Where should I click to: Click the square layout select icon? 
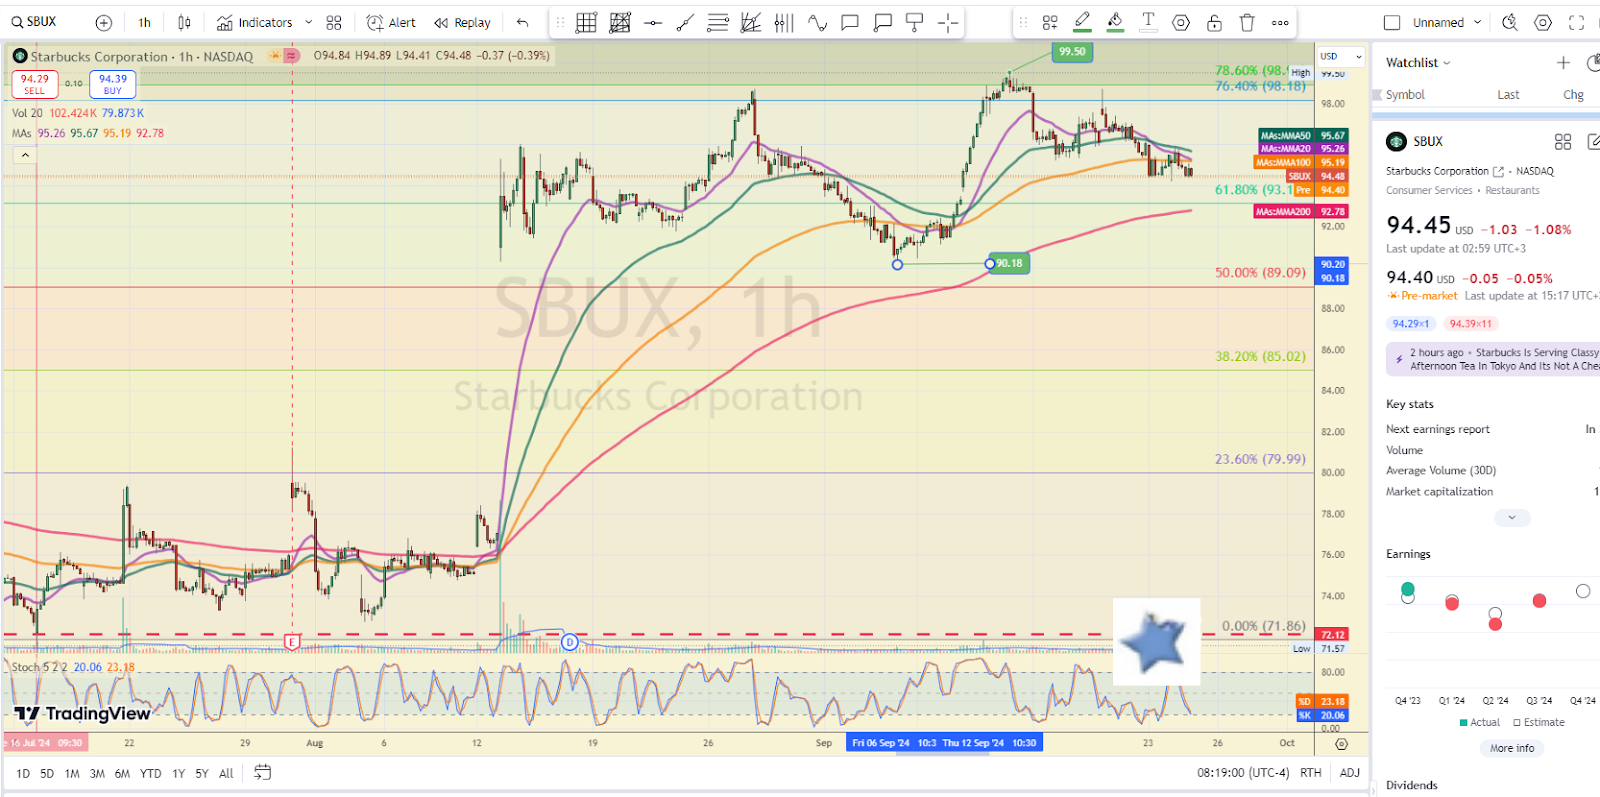tap(1392, 23)
